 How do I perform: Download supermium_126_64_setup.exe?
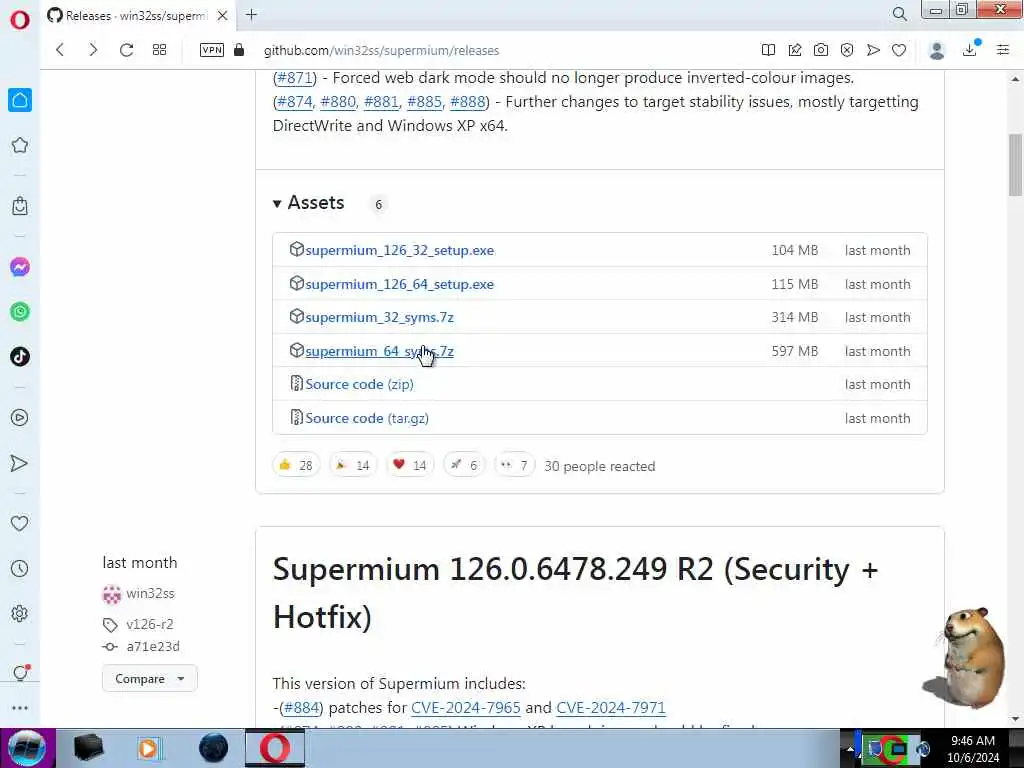[399, 284]
